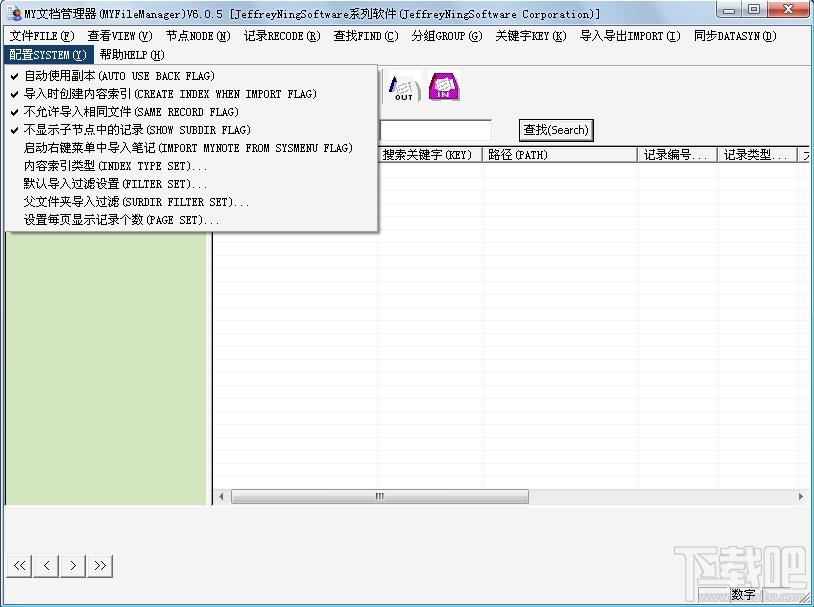Open the 帮助HELP menu
814x607 pixels.
pyautogui.click(x=130, y=55)
